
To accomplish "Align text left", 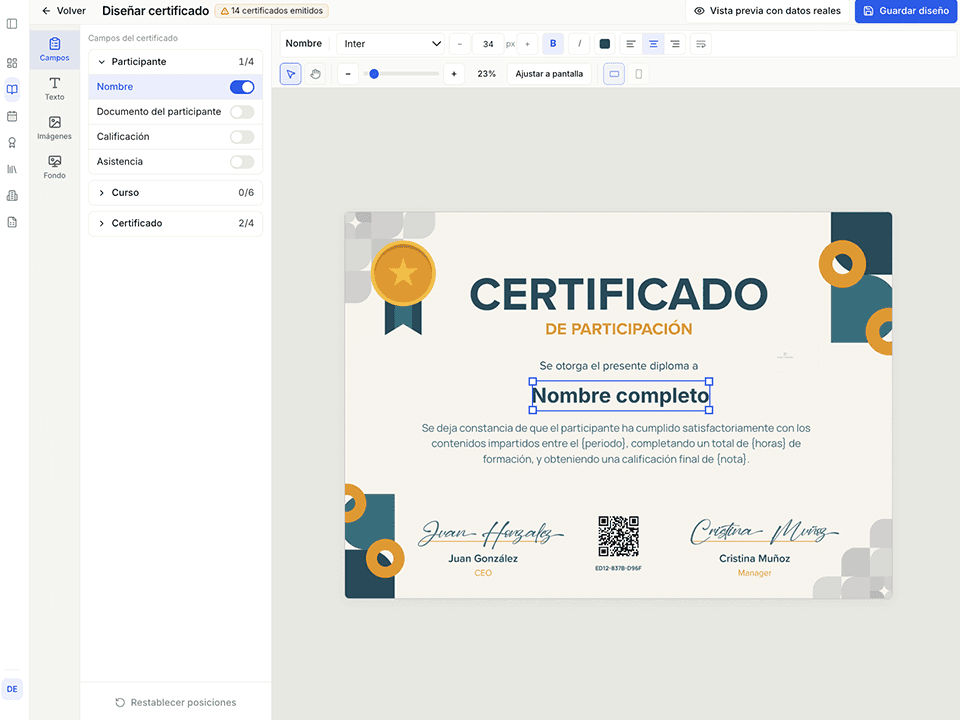I will [x=631, y=43].
